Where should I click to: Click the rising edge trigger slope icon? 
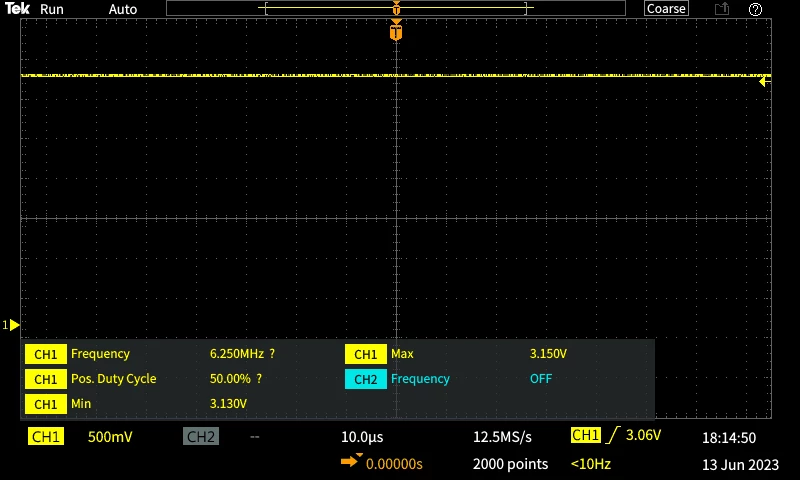tap(613, 435)
